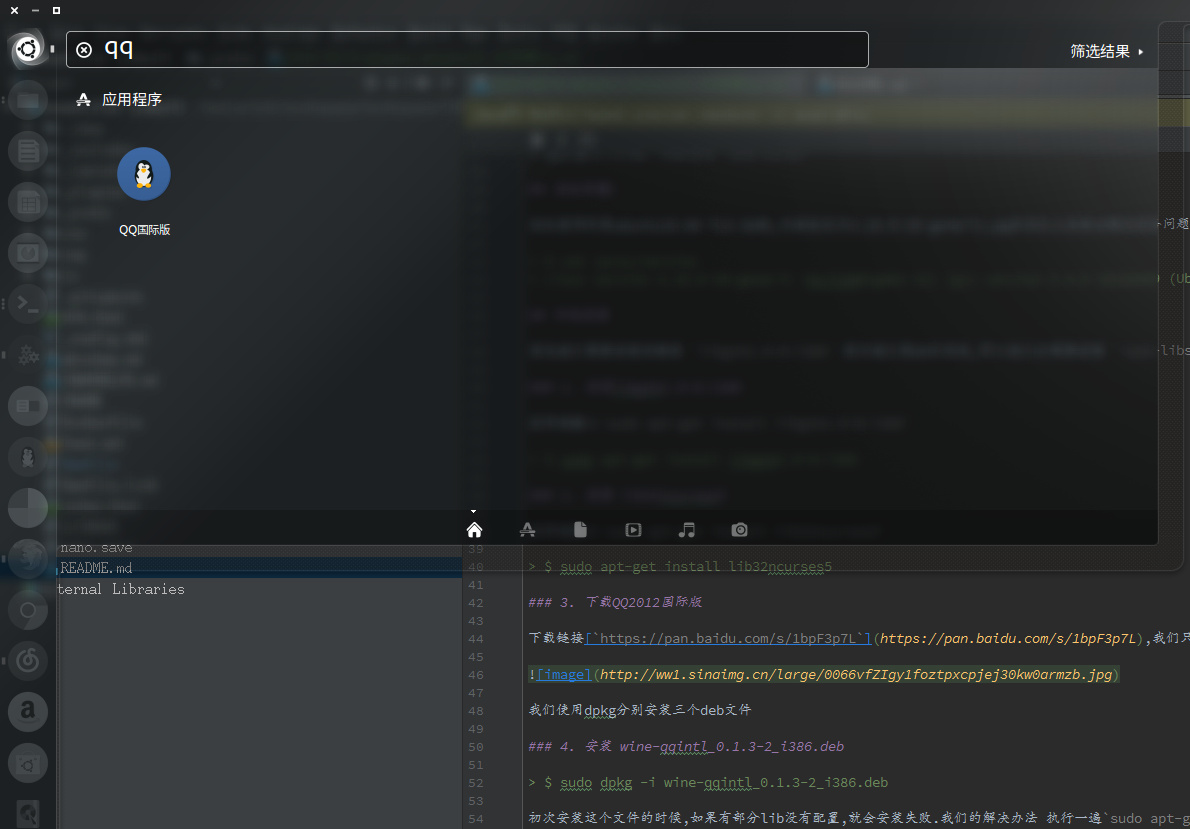Switch to the Video lens

[634, 530]
